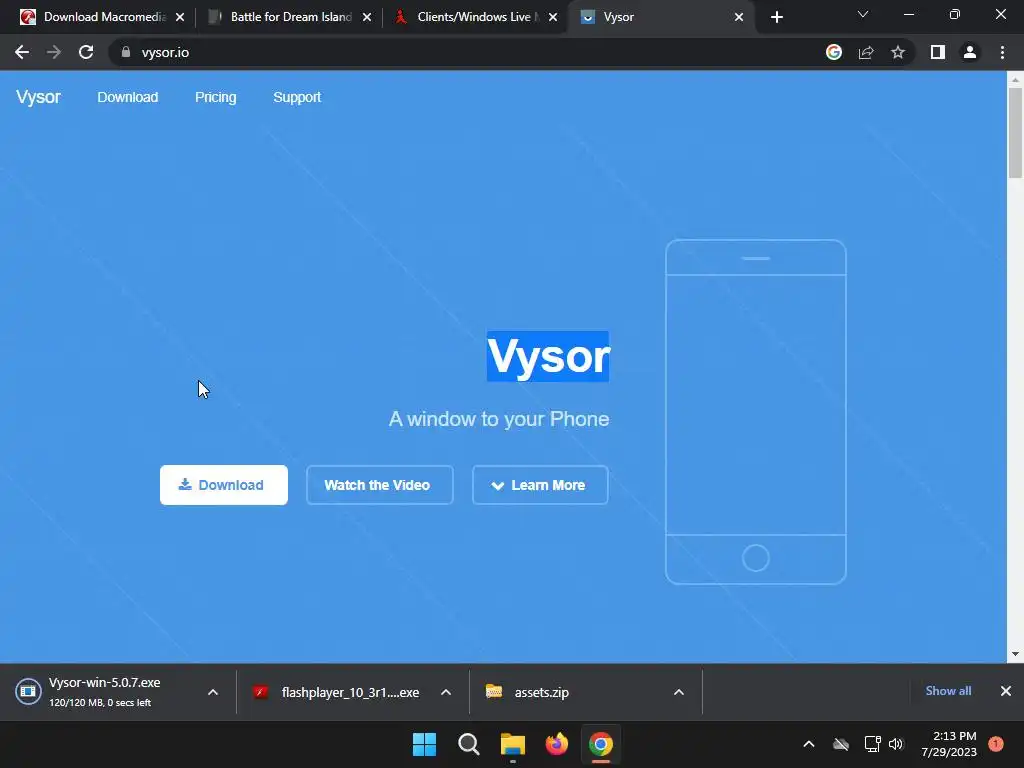This screenshot has height=768, width=1024.
Task: Bookmark this tab with the star icon
Action: tap(898, 52)
